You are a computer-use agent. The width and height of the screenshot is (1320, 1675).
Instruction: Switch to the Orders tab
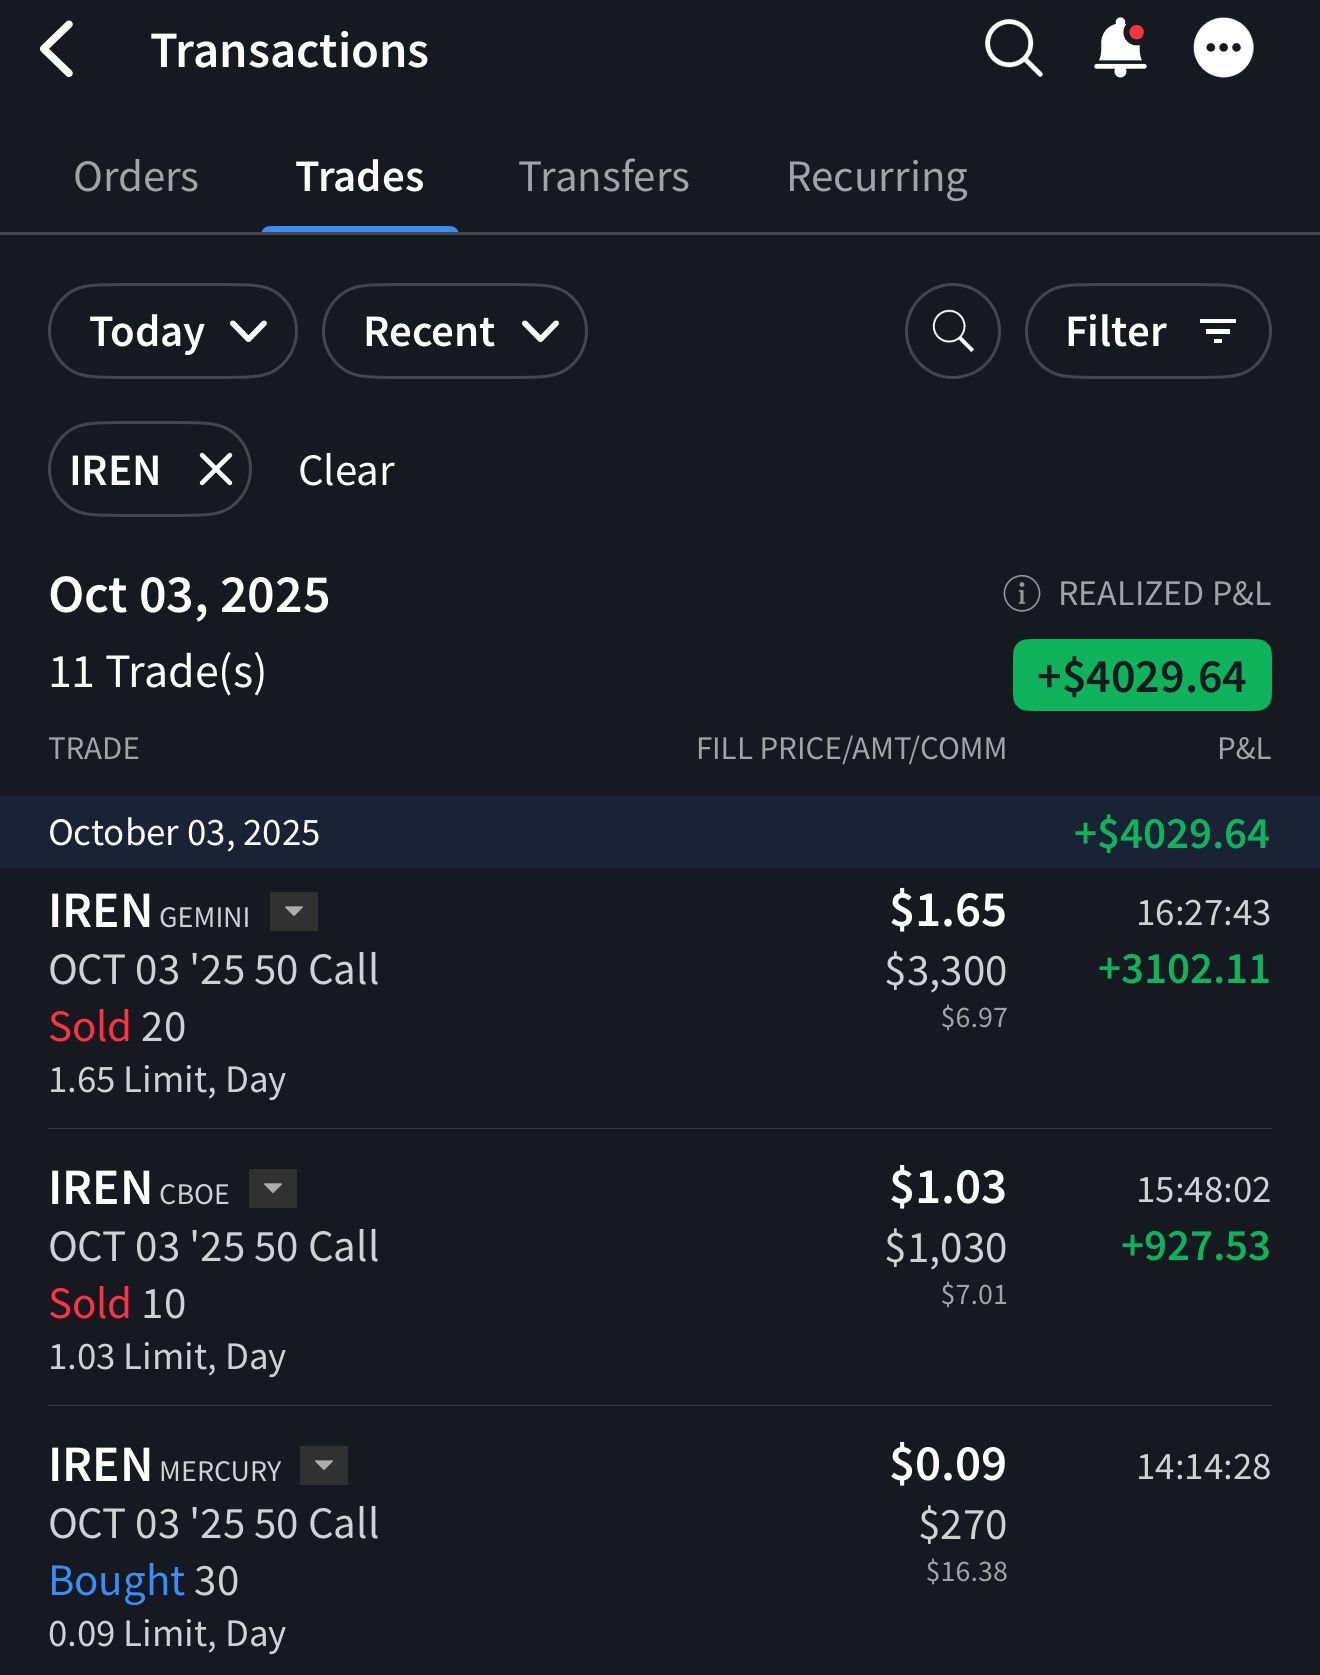[x=136, y=177]
